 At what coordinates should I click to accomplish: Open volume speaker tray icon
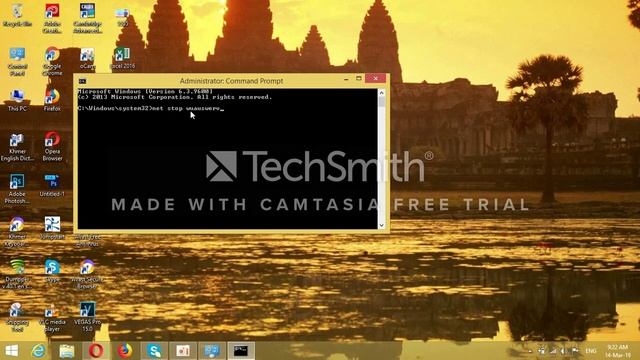pos(564,351)
